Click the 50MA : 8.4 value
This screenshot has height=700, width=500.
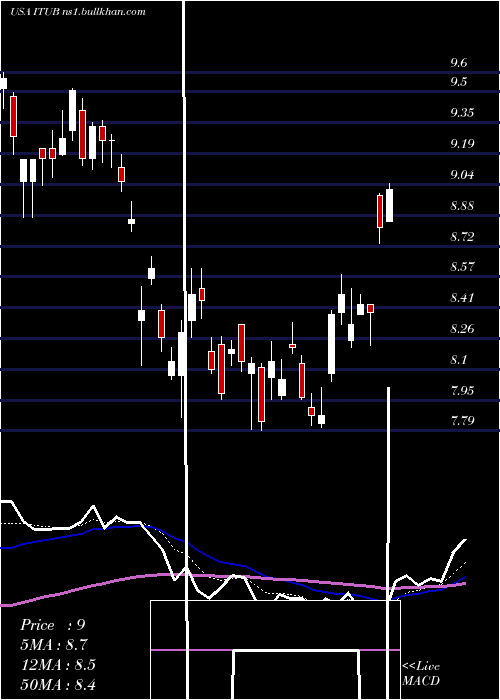pyautogui.click(x=58, y=684)
